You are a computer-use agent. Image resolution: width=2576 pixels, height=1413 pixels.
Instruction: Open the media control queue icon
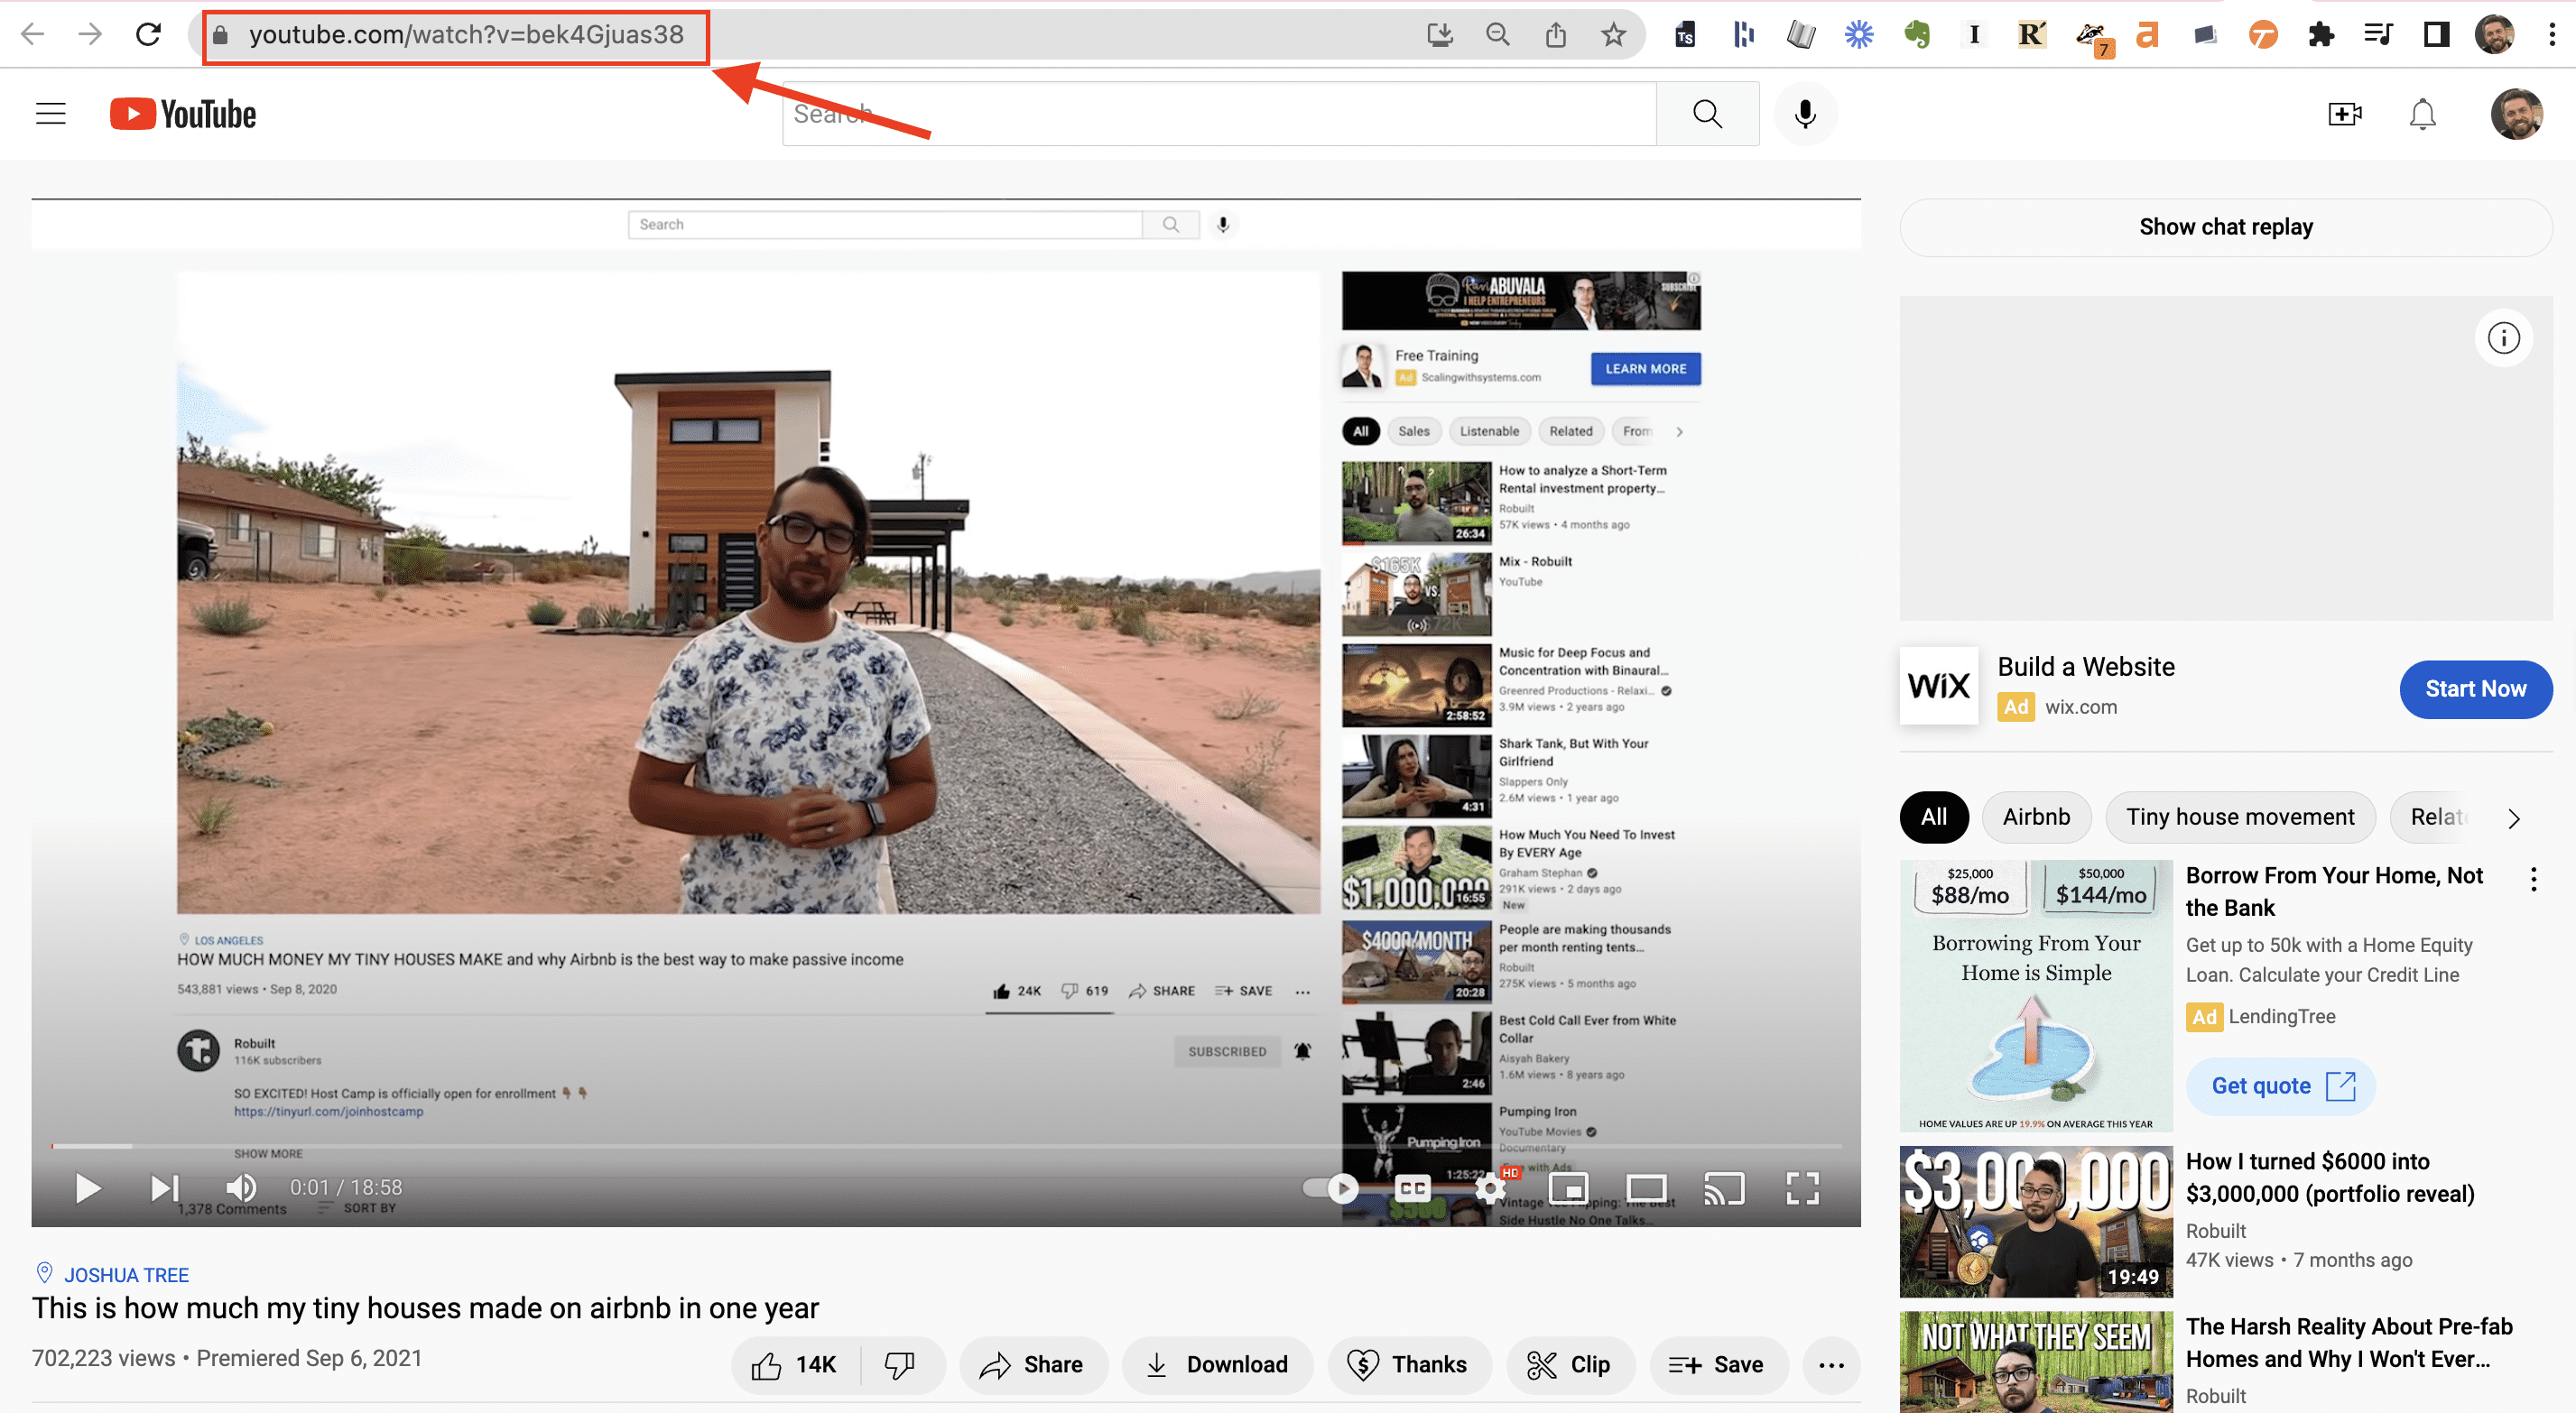[2378, 35]
